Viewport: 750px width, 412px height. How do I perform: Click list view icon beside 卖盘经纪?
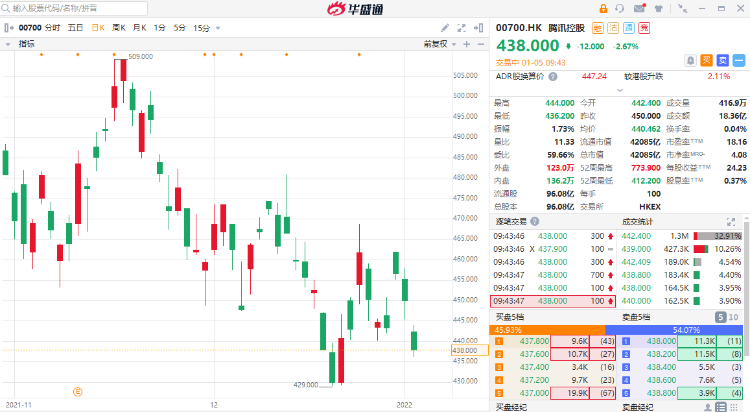(x=720, y=407)
